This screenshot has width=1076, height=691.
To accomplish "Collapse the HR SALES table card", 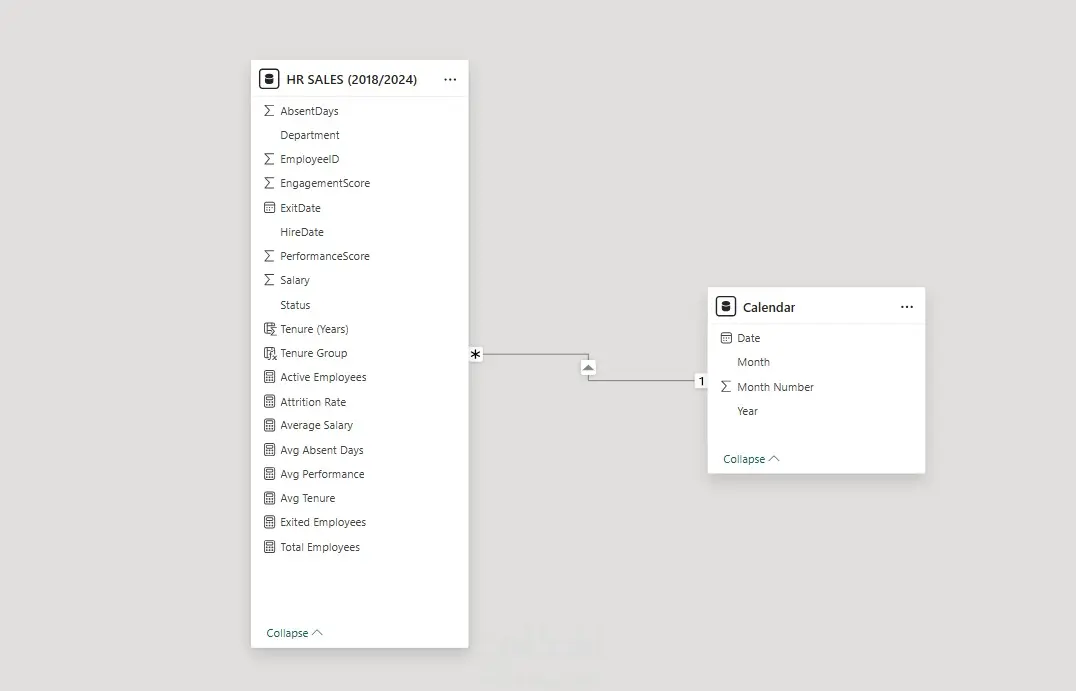I will coord(294,633).
